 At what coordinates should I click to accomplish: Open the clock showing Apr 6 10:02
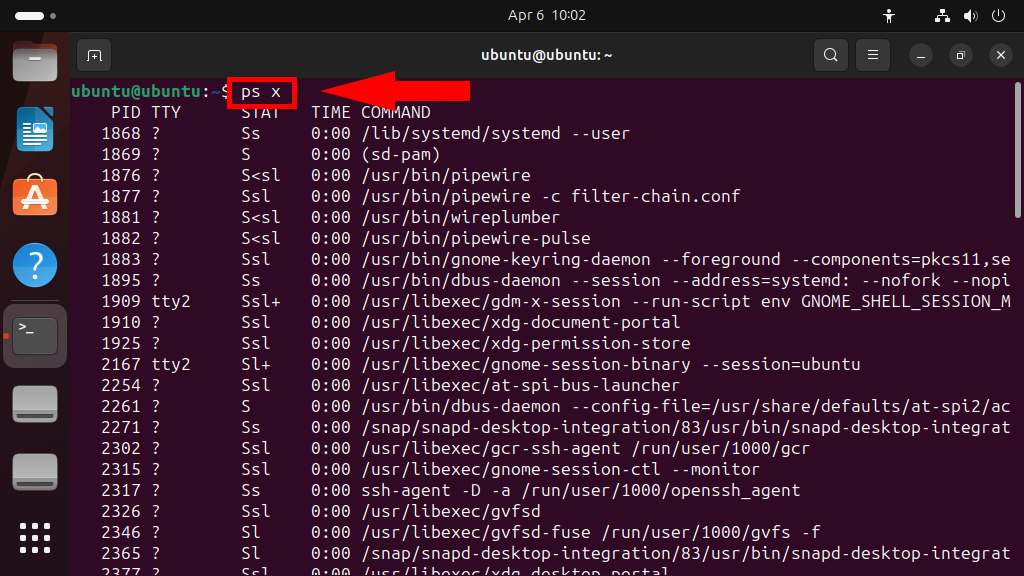point(546,16)
